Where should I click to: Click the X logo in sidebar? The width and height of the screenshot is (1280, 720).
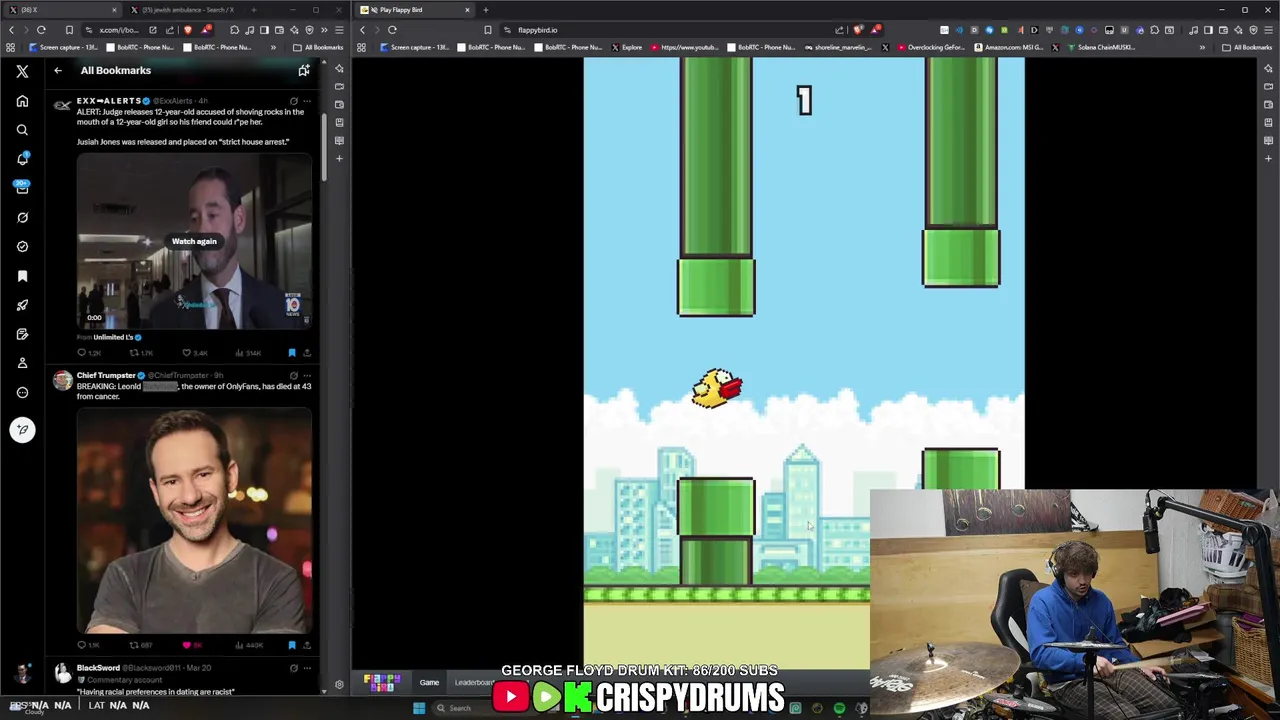tap(22, 71)
